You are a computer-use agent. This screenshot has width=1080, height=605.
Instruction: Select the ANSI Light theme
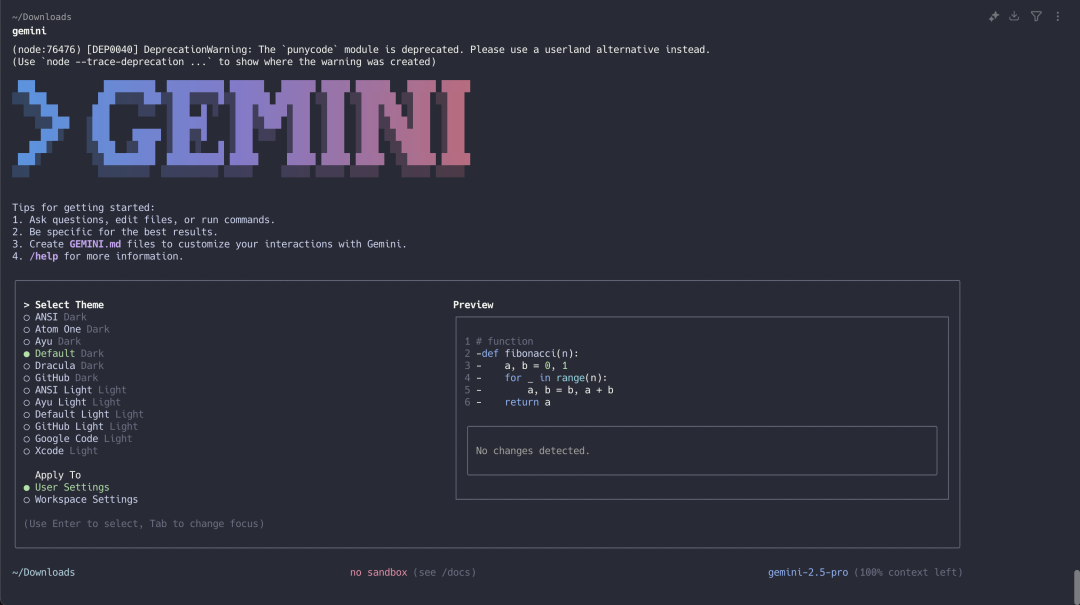coord(75,390)
